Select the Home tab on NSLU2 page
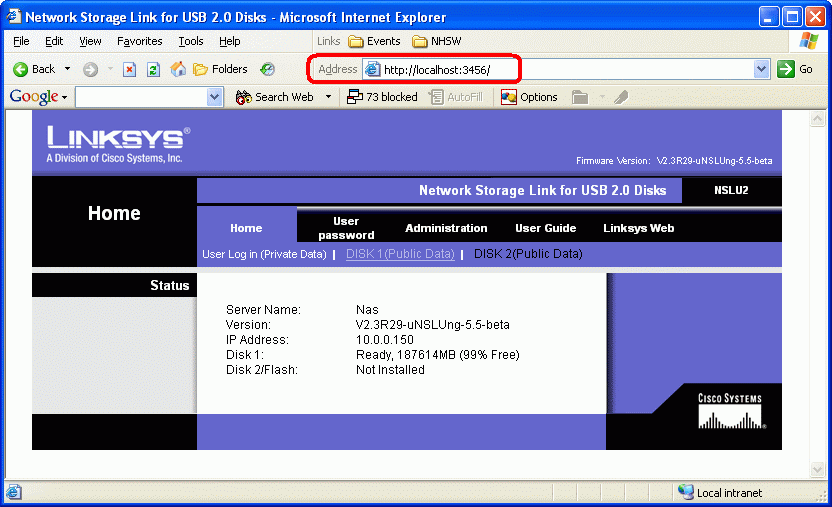Image resolution: width=832 pixels, height=507 pixels. (246, 228)
